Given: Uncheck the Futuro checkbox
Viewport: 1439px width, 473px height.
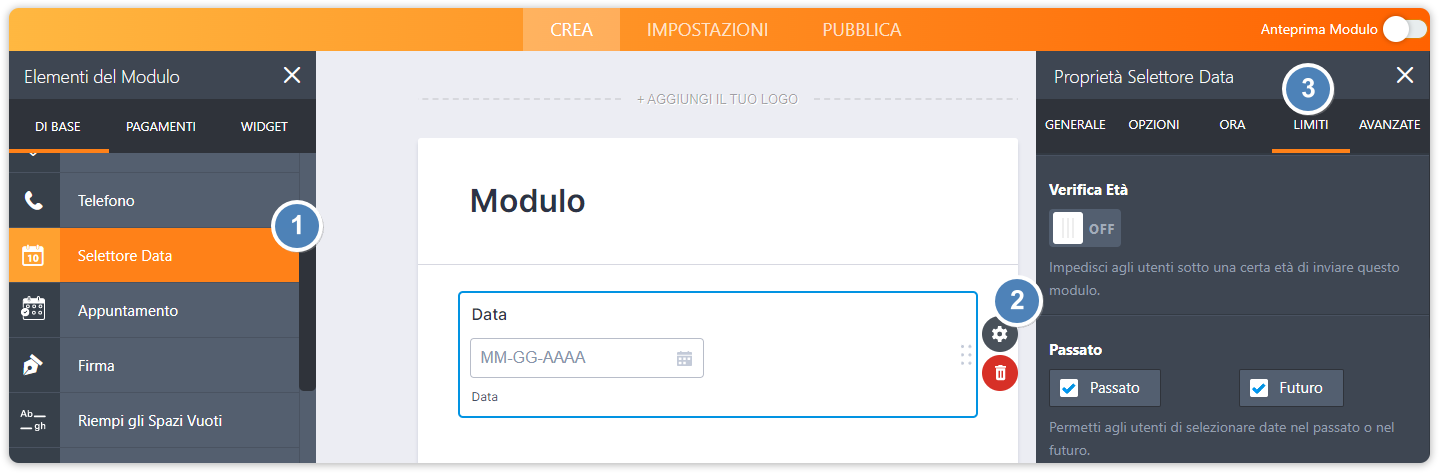Looking at the screenshot, I should [x=1259, y=388].
